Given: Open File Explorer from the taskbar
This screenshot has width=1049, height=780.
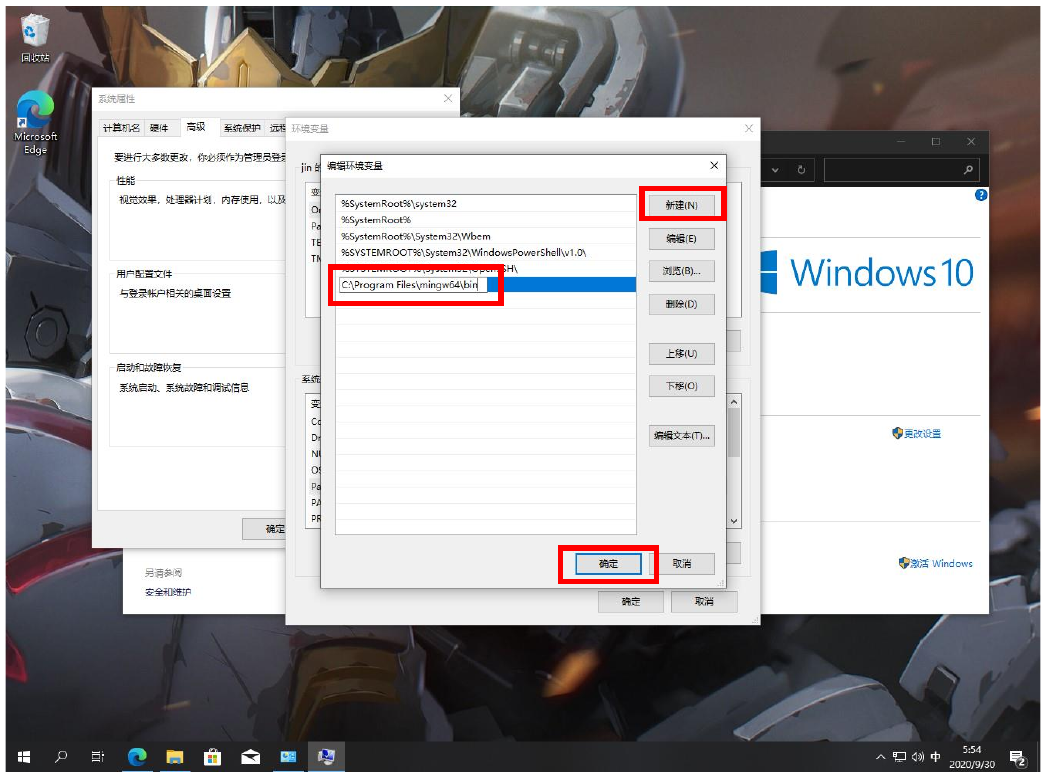Looking at the screenshot, I should tap(174, 757).
